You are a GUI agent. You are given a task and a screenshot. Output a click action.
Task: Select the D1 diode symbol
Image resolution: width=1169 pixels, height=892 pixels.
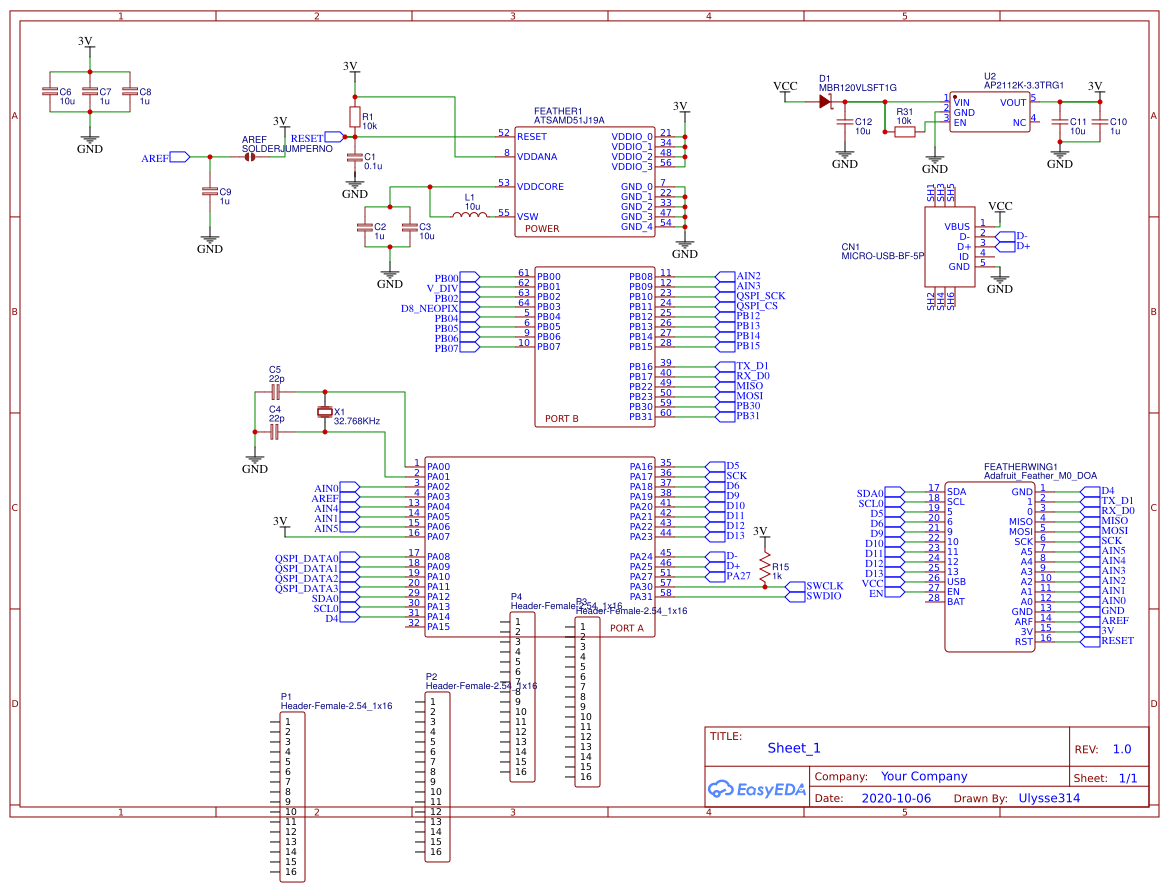[827, 100]
